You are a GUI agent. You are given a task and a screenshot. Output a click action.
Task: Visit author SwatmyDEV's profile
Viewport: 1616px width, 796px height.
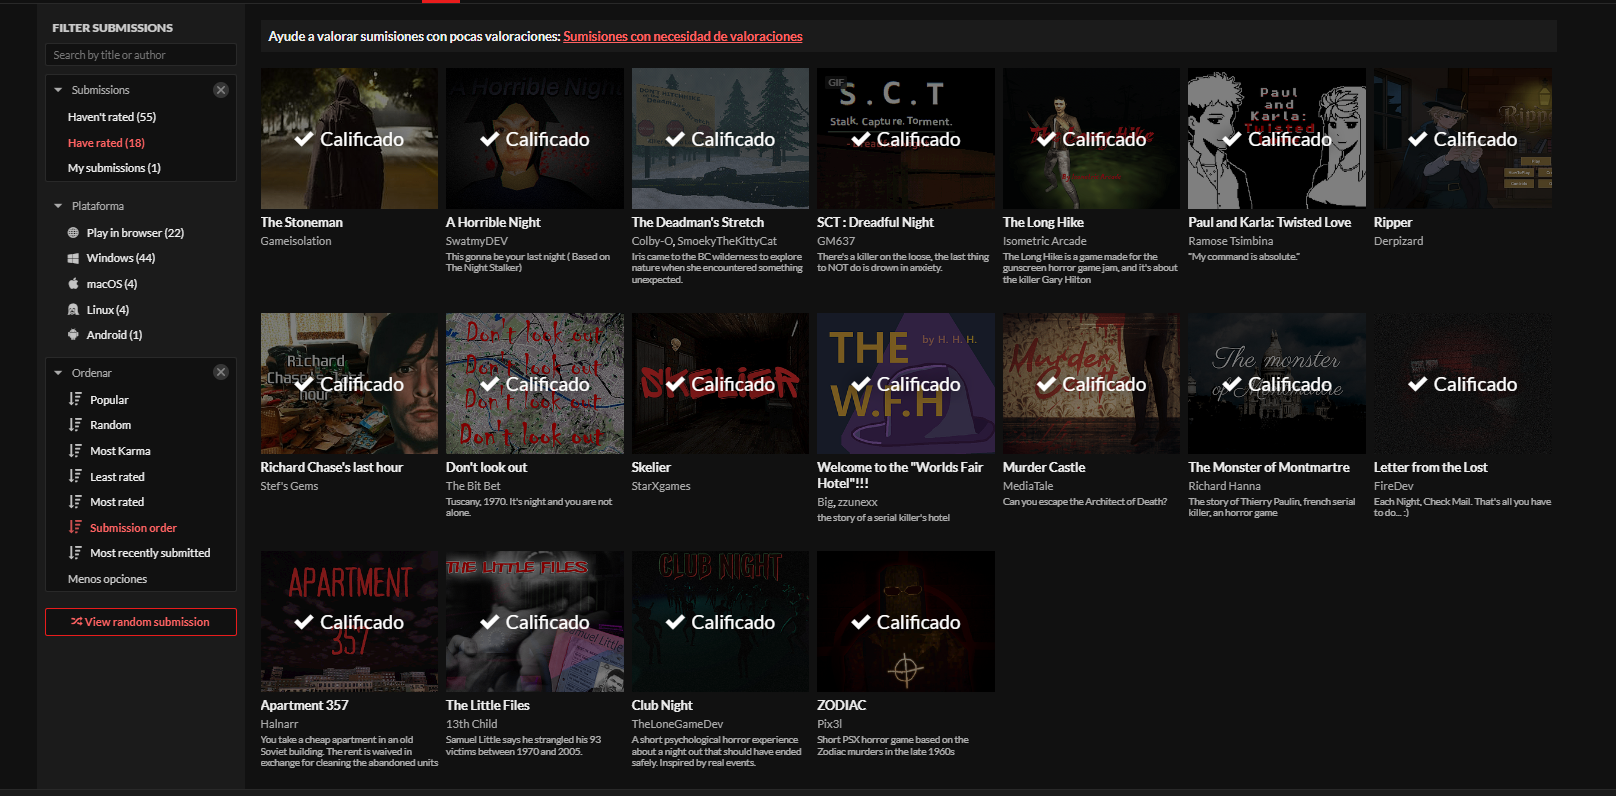tap(477, 241)
